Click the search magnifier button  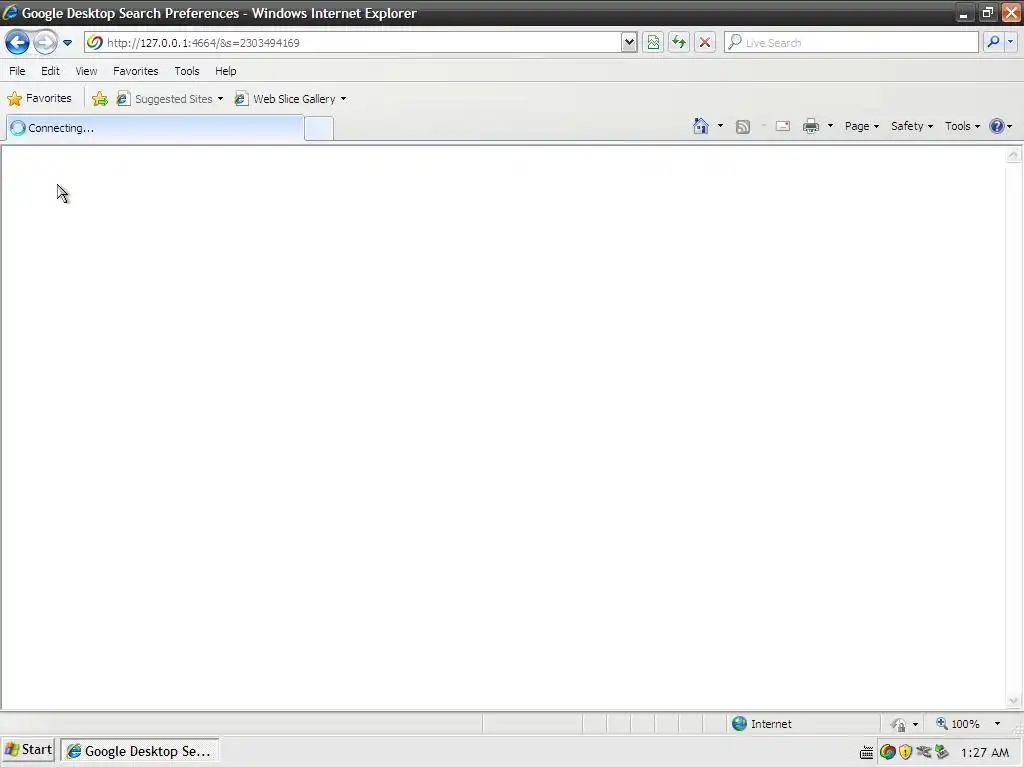tap(993, 42)
